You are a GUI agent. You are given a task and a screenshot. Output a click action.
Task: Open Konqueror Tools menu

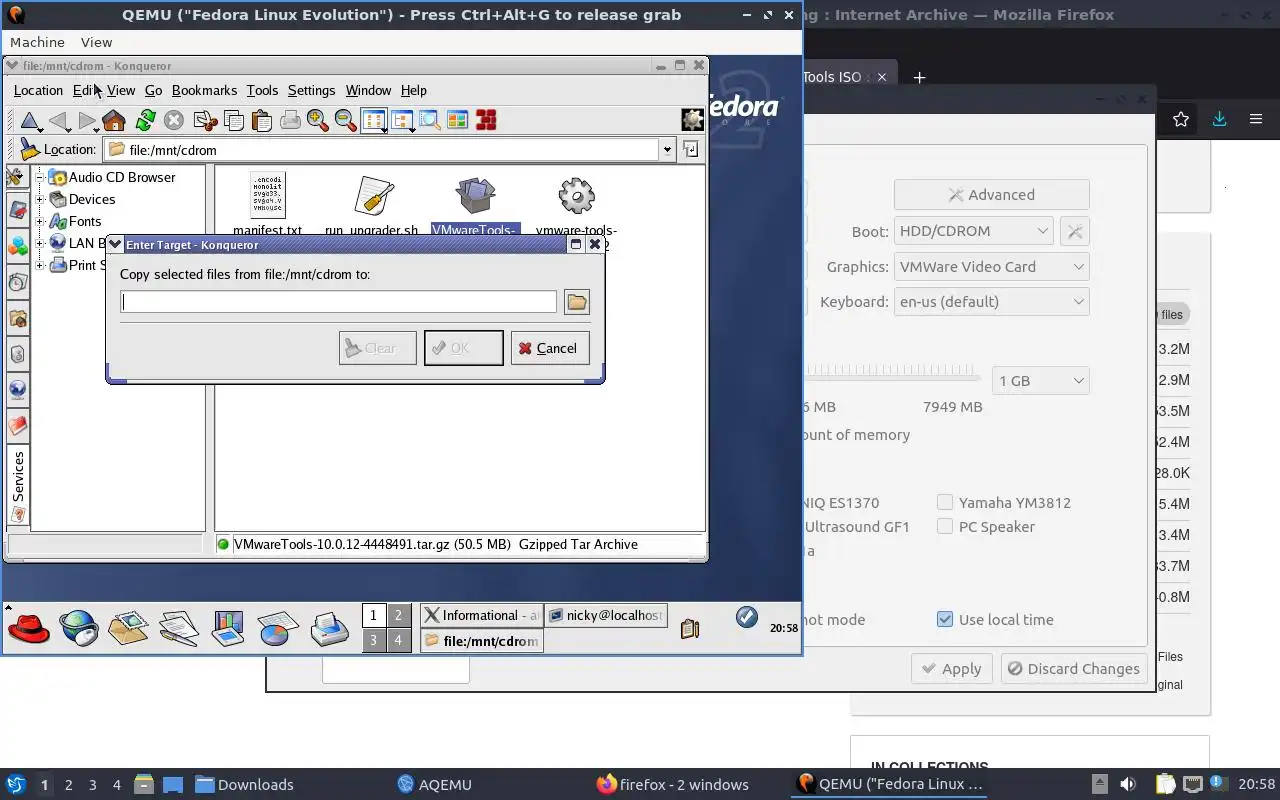262,90
